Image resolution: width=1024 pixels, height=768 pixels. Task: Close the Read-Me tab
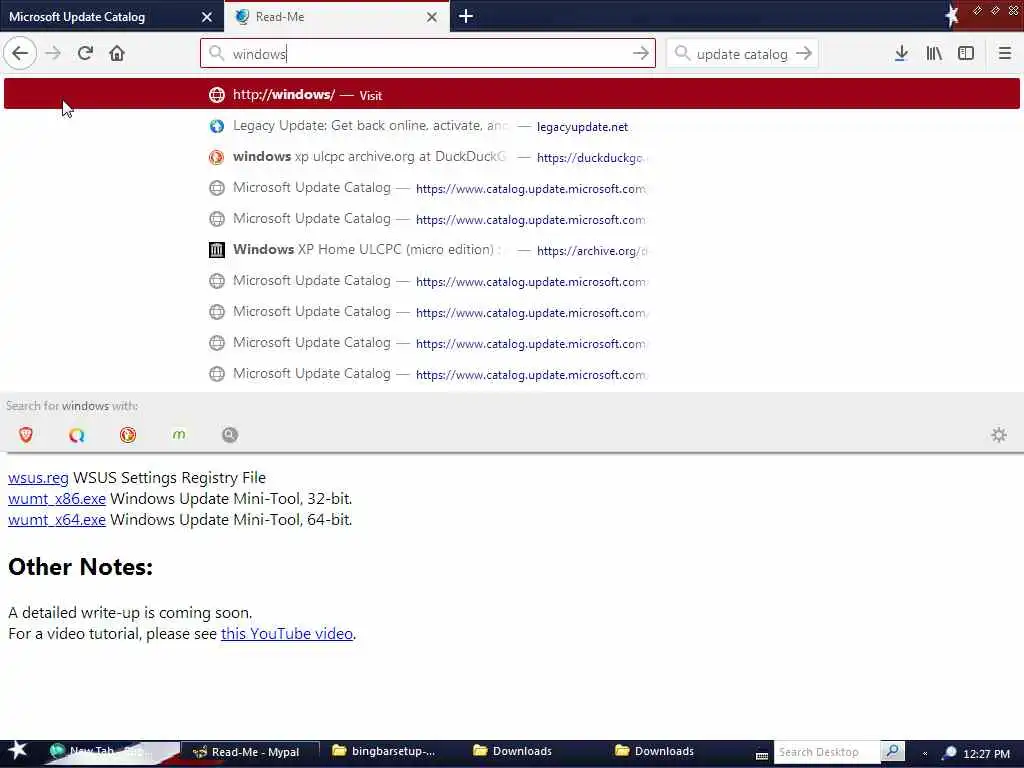tap(432, 17)
